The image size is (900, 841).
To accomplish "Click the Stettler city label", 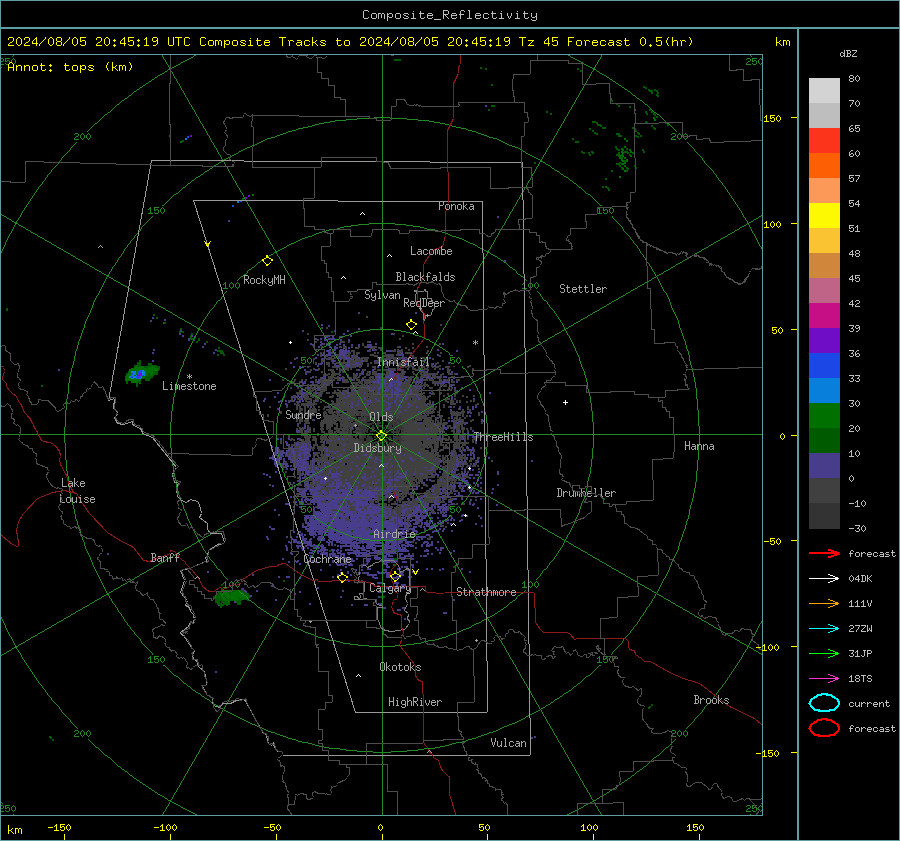I will 583,289.
